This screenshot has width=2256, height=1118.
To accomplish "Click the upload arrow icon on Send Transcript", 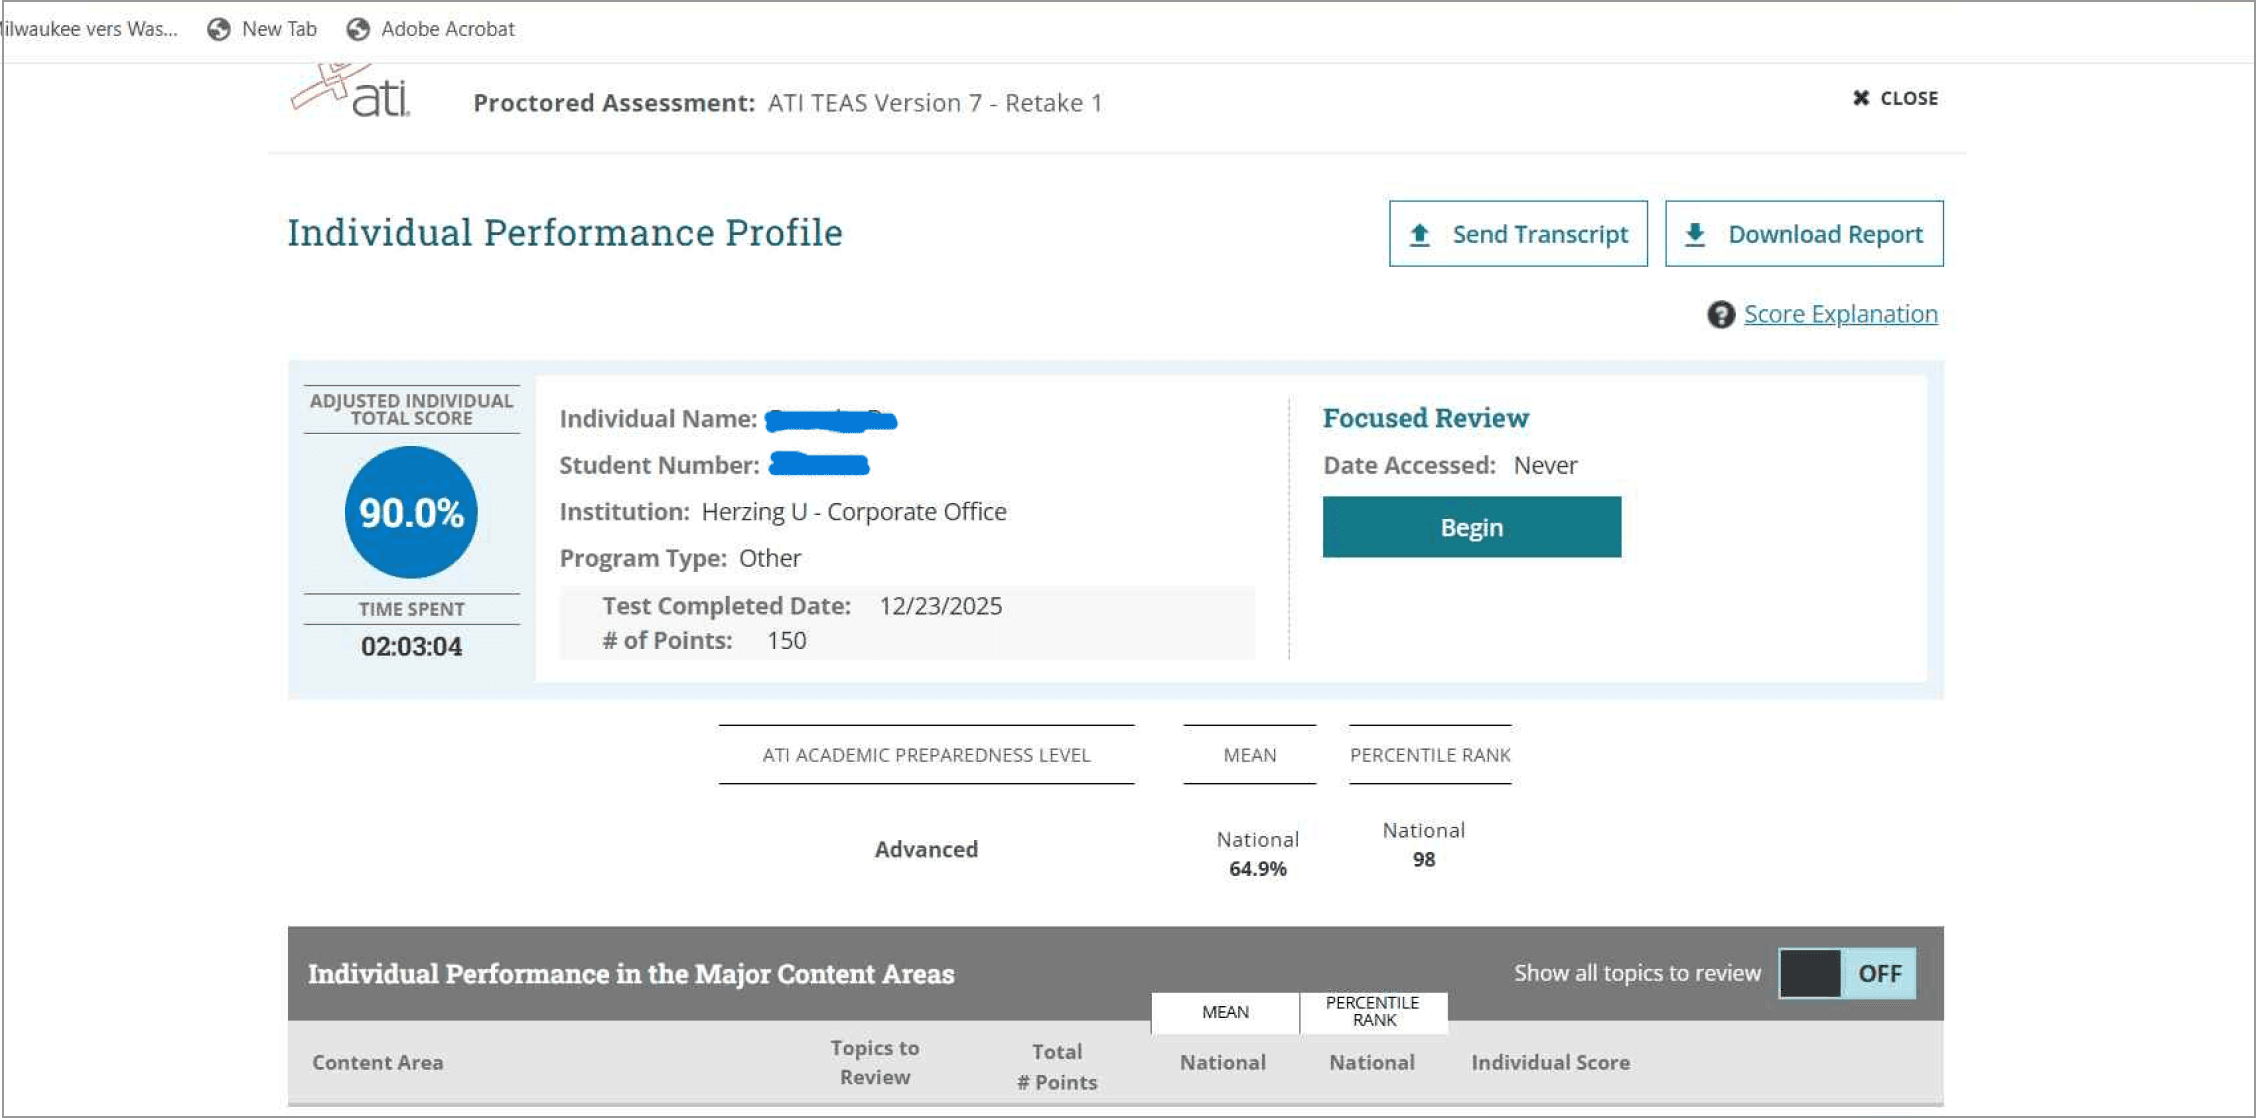I will point(1419,235).
